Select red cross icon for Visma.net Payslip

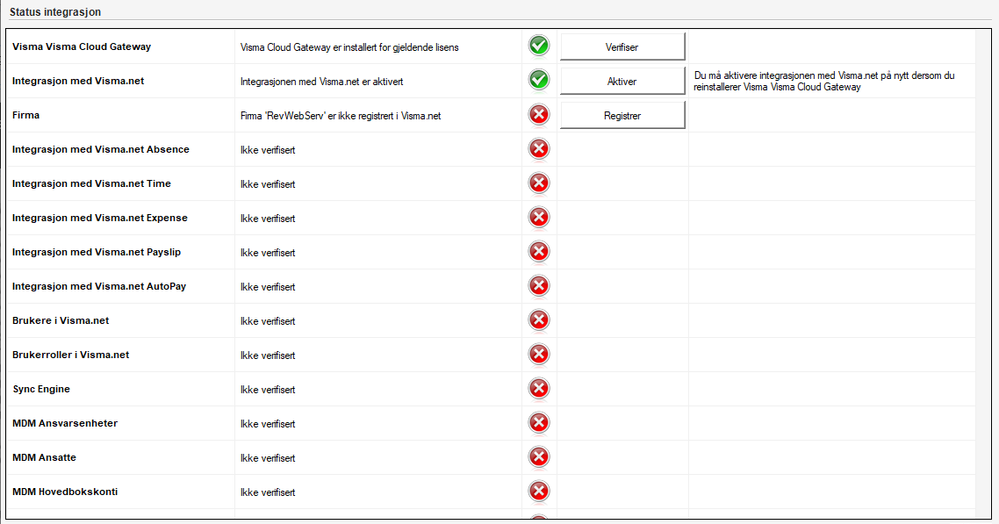[x=539, y=252]
